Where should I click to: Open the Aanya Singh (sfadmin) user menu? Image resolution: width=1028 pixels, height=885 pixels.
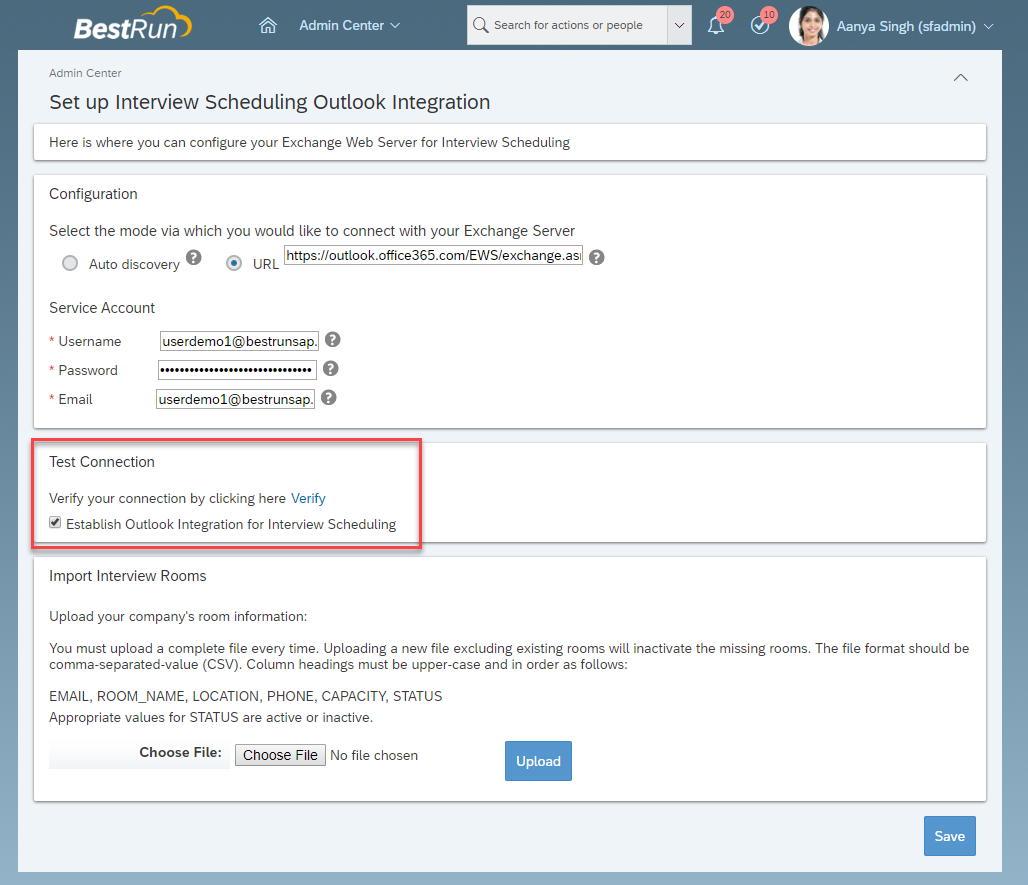click(x=915, y=26)
